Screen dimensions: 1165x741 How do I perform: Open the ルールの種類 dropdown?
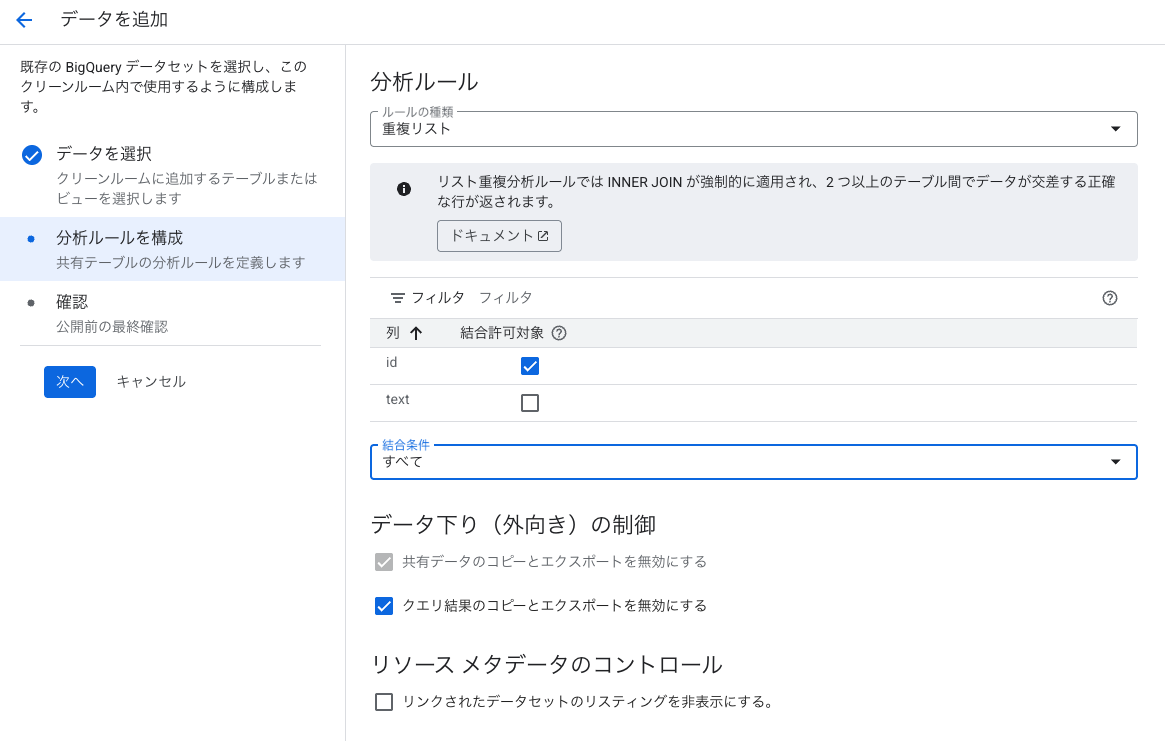click(753, 129)
